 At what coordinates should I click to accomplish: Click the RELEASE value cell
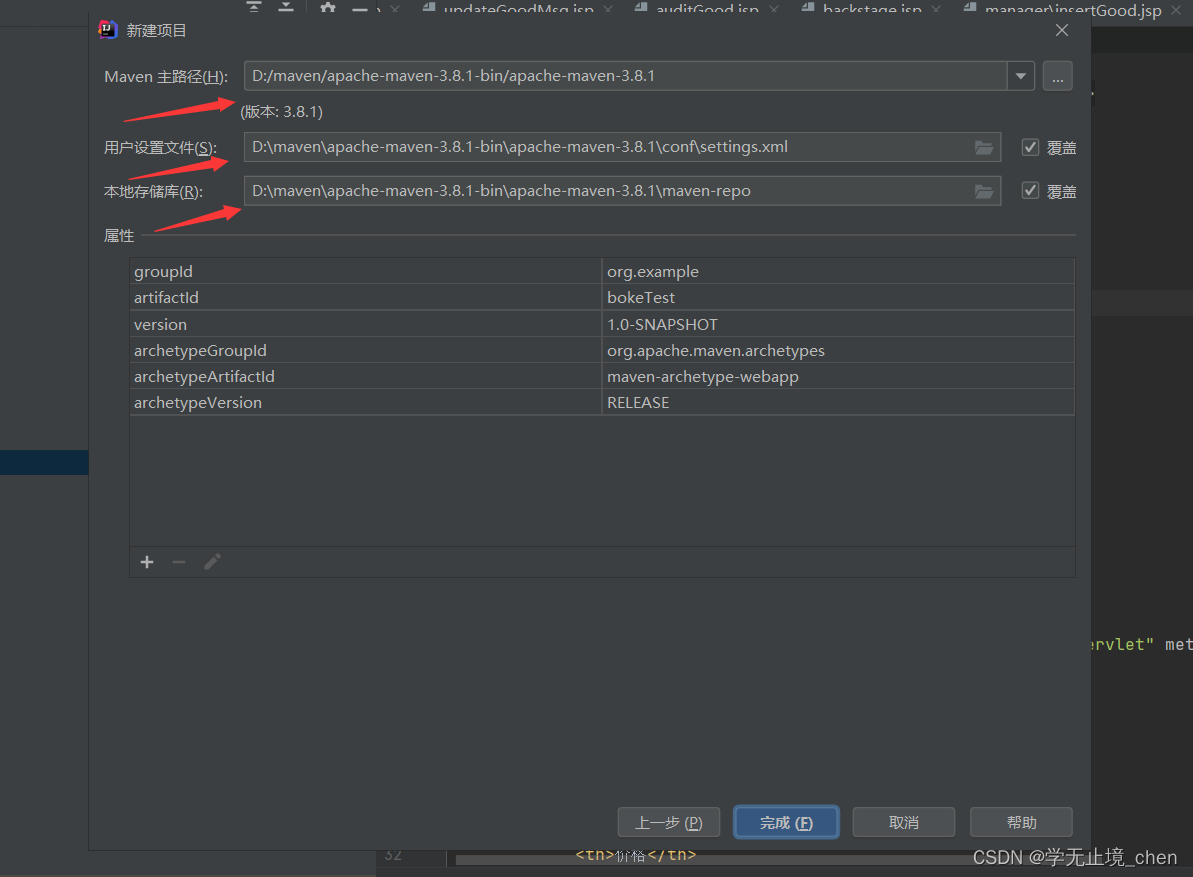coord(838,402)
